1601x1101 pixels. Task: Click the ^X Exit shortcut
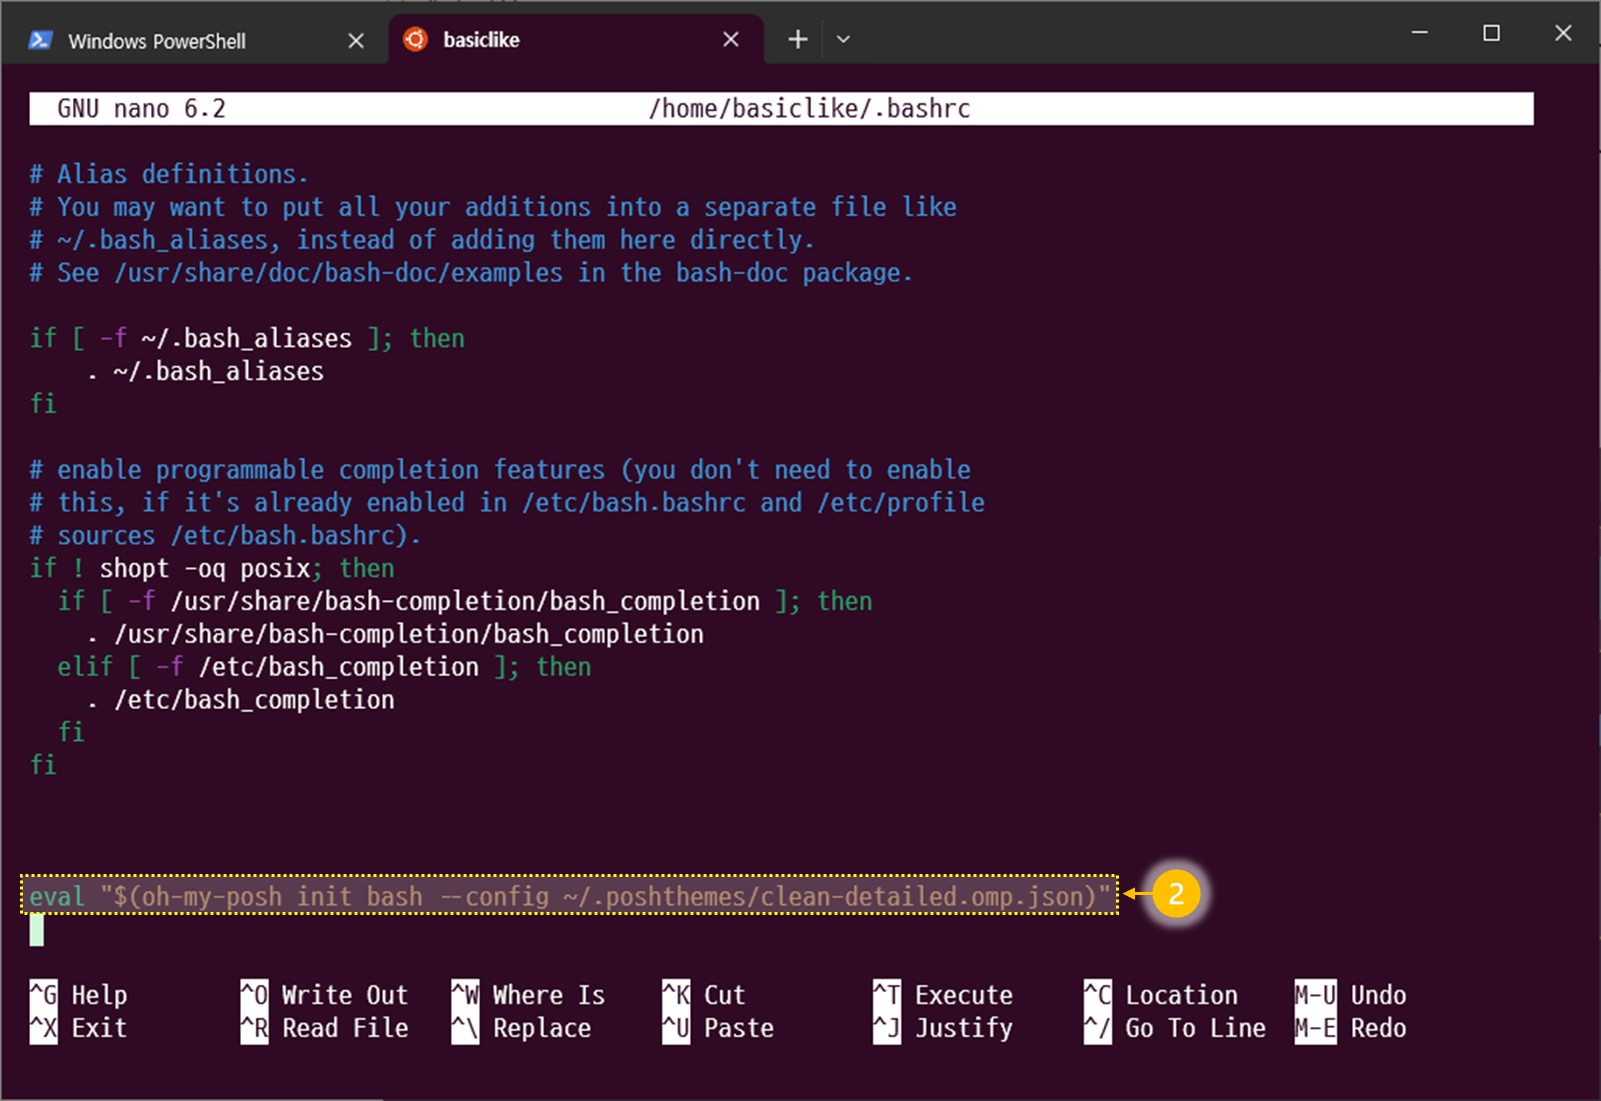pos(79,1028)
